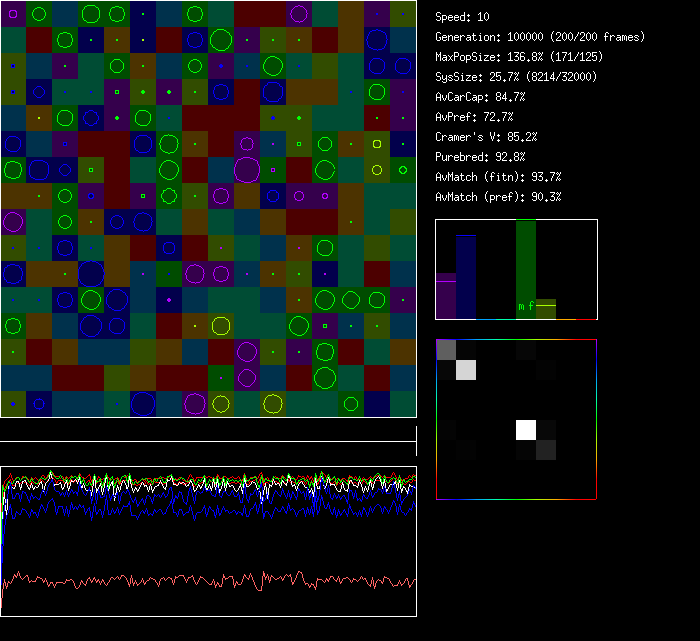Click the 'Speed: 10' readout

[x=462, y=17]
